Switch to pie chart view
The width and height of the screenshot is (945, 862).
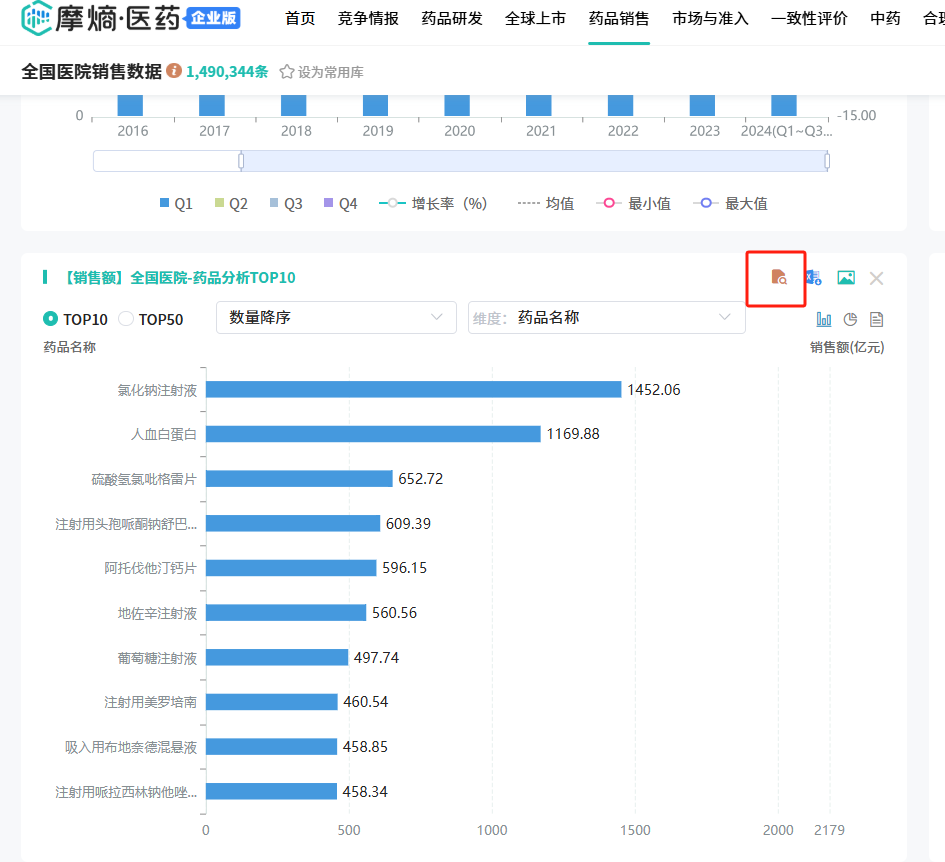pos(850,319)
